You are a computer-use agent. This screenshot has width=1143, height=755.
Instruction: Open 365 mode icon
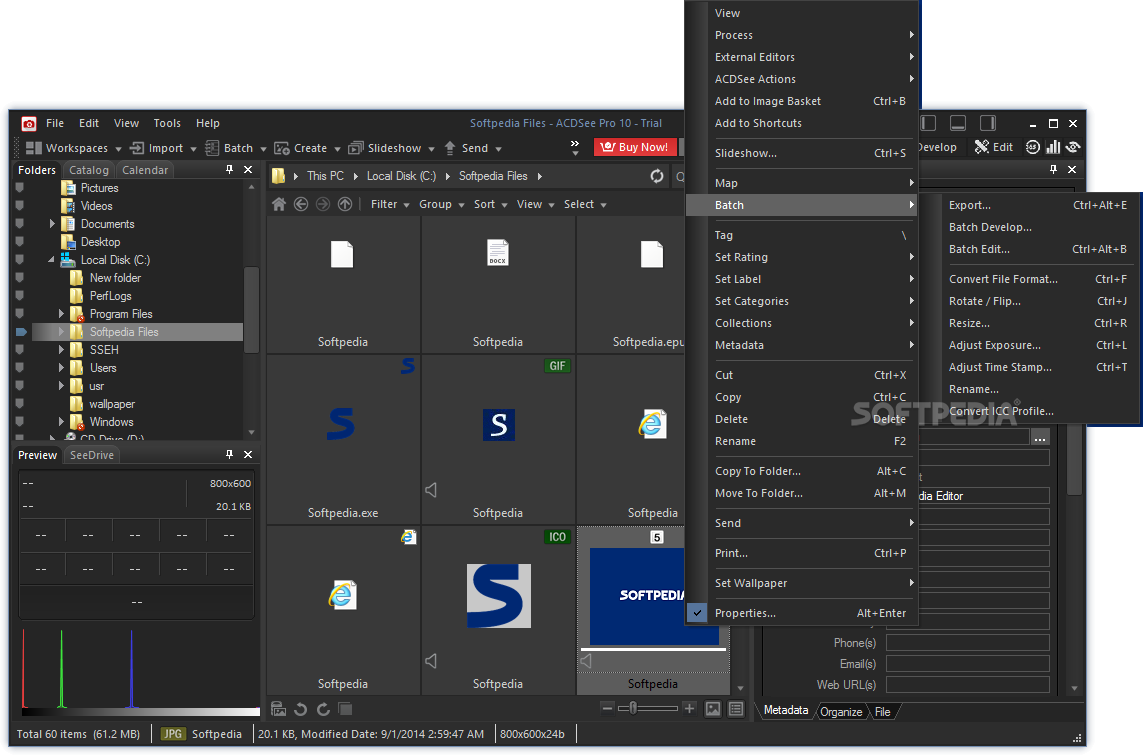pyautogui.click(x=1033, y=147)
